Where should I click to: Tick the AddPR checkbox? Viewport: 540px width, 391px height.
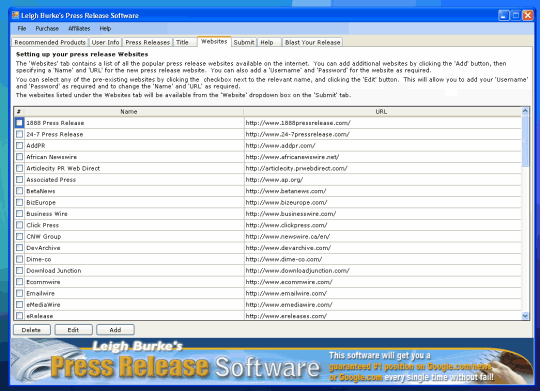click(x=19, y=145)
